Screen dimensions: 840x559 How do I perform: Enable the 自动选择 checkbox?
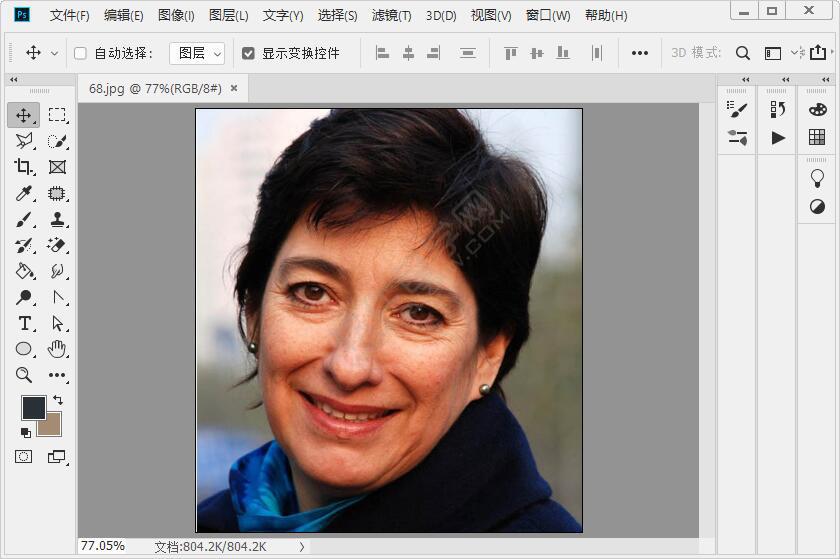click(80, 53)
